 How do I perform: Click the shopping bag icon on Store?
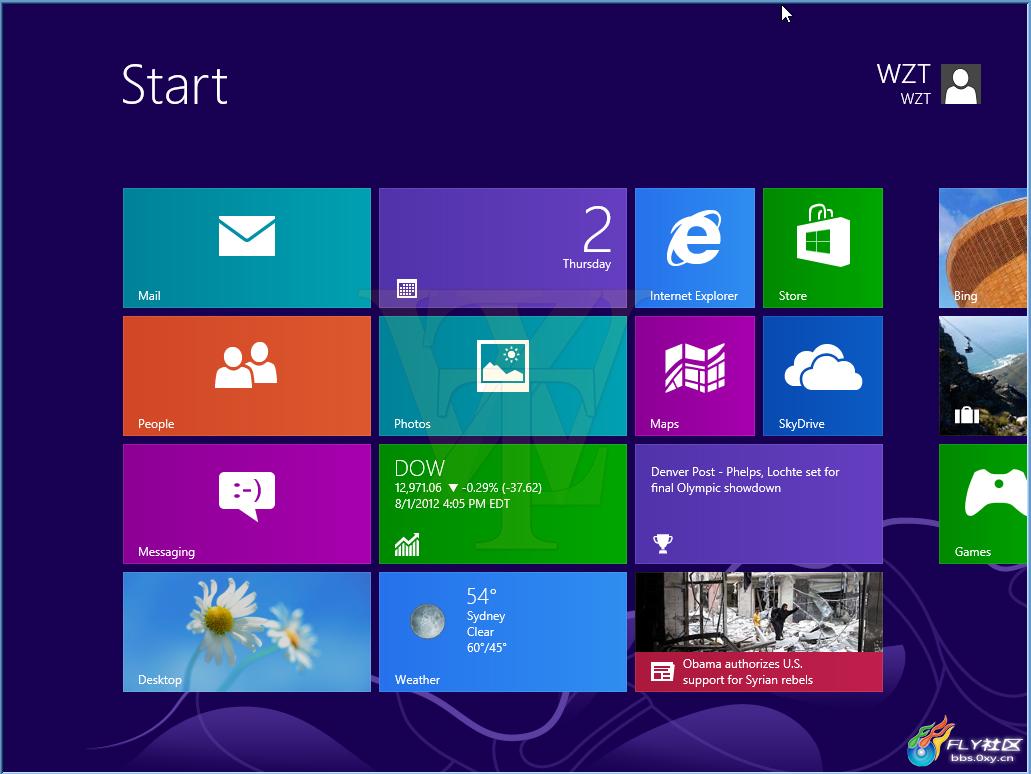coord(823,235)
